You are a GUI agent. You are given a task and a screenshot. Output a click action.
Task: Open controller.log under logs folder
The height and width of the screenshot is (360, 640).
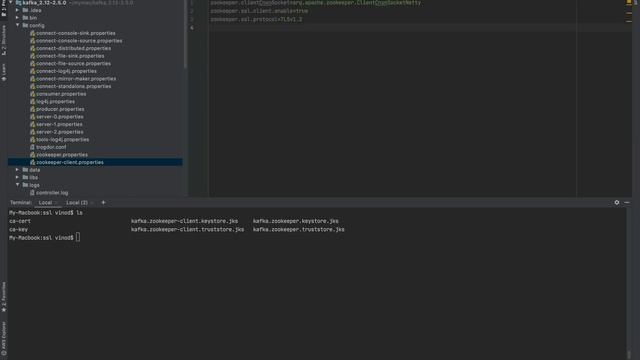point(52,193)
